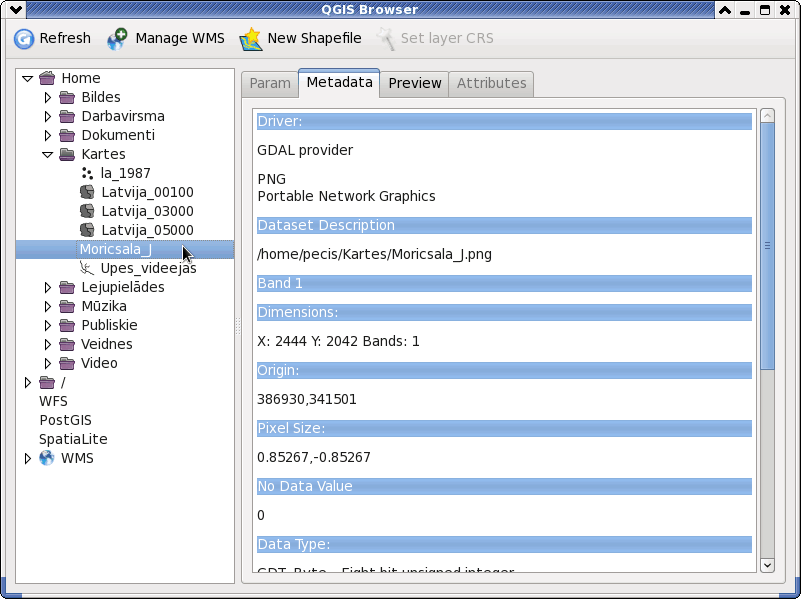Select the Moricsala_J raster layer
The height and width of the screenshot is (599, 801).
pyautogui.click(x=125, y=249)
